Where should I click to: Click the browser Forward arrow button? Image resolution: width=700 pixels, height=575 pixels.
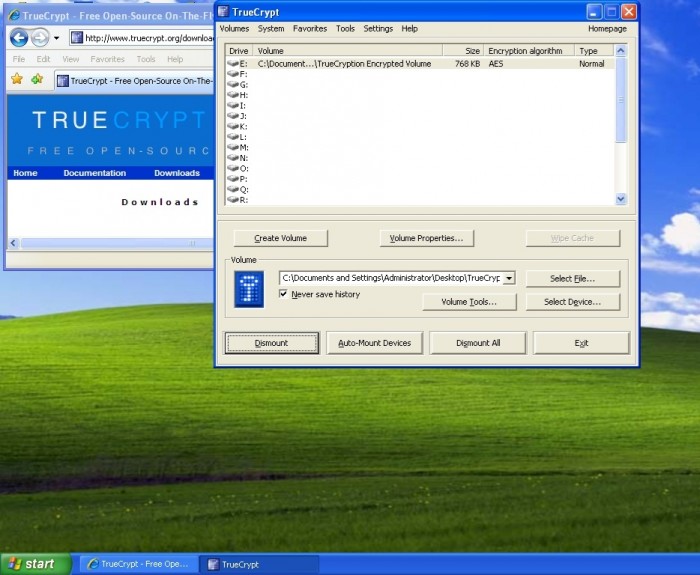[x=40, y=38]
